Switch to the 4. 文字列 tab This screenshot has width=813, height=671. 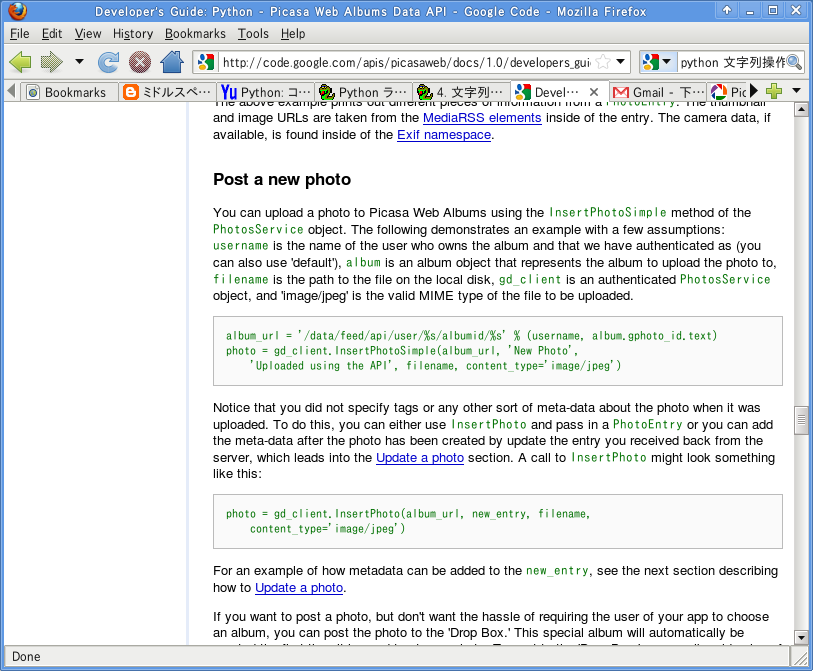(x=460, y=92)
